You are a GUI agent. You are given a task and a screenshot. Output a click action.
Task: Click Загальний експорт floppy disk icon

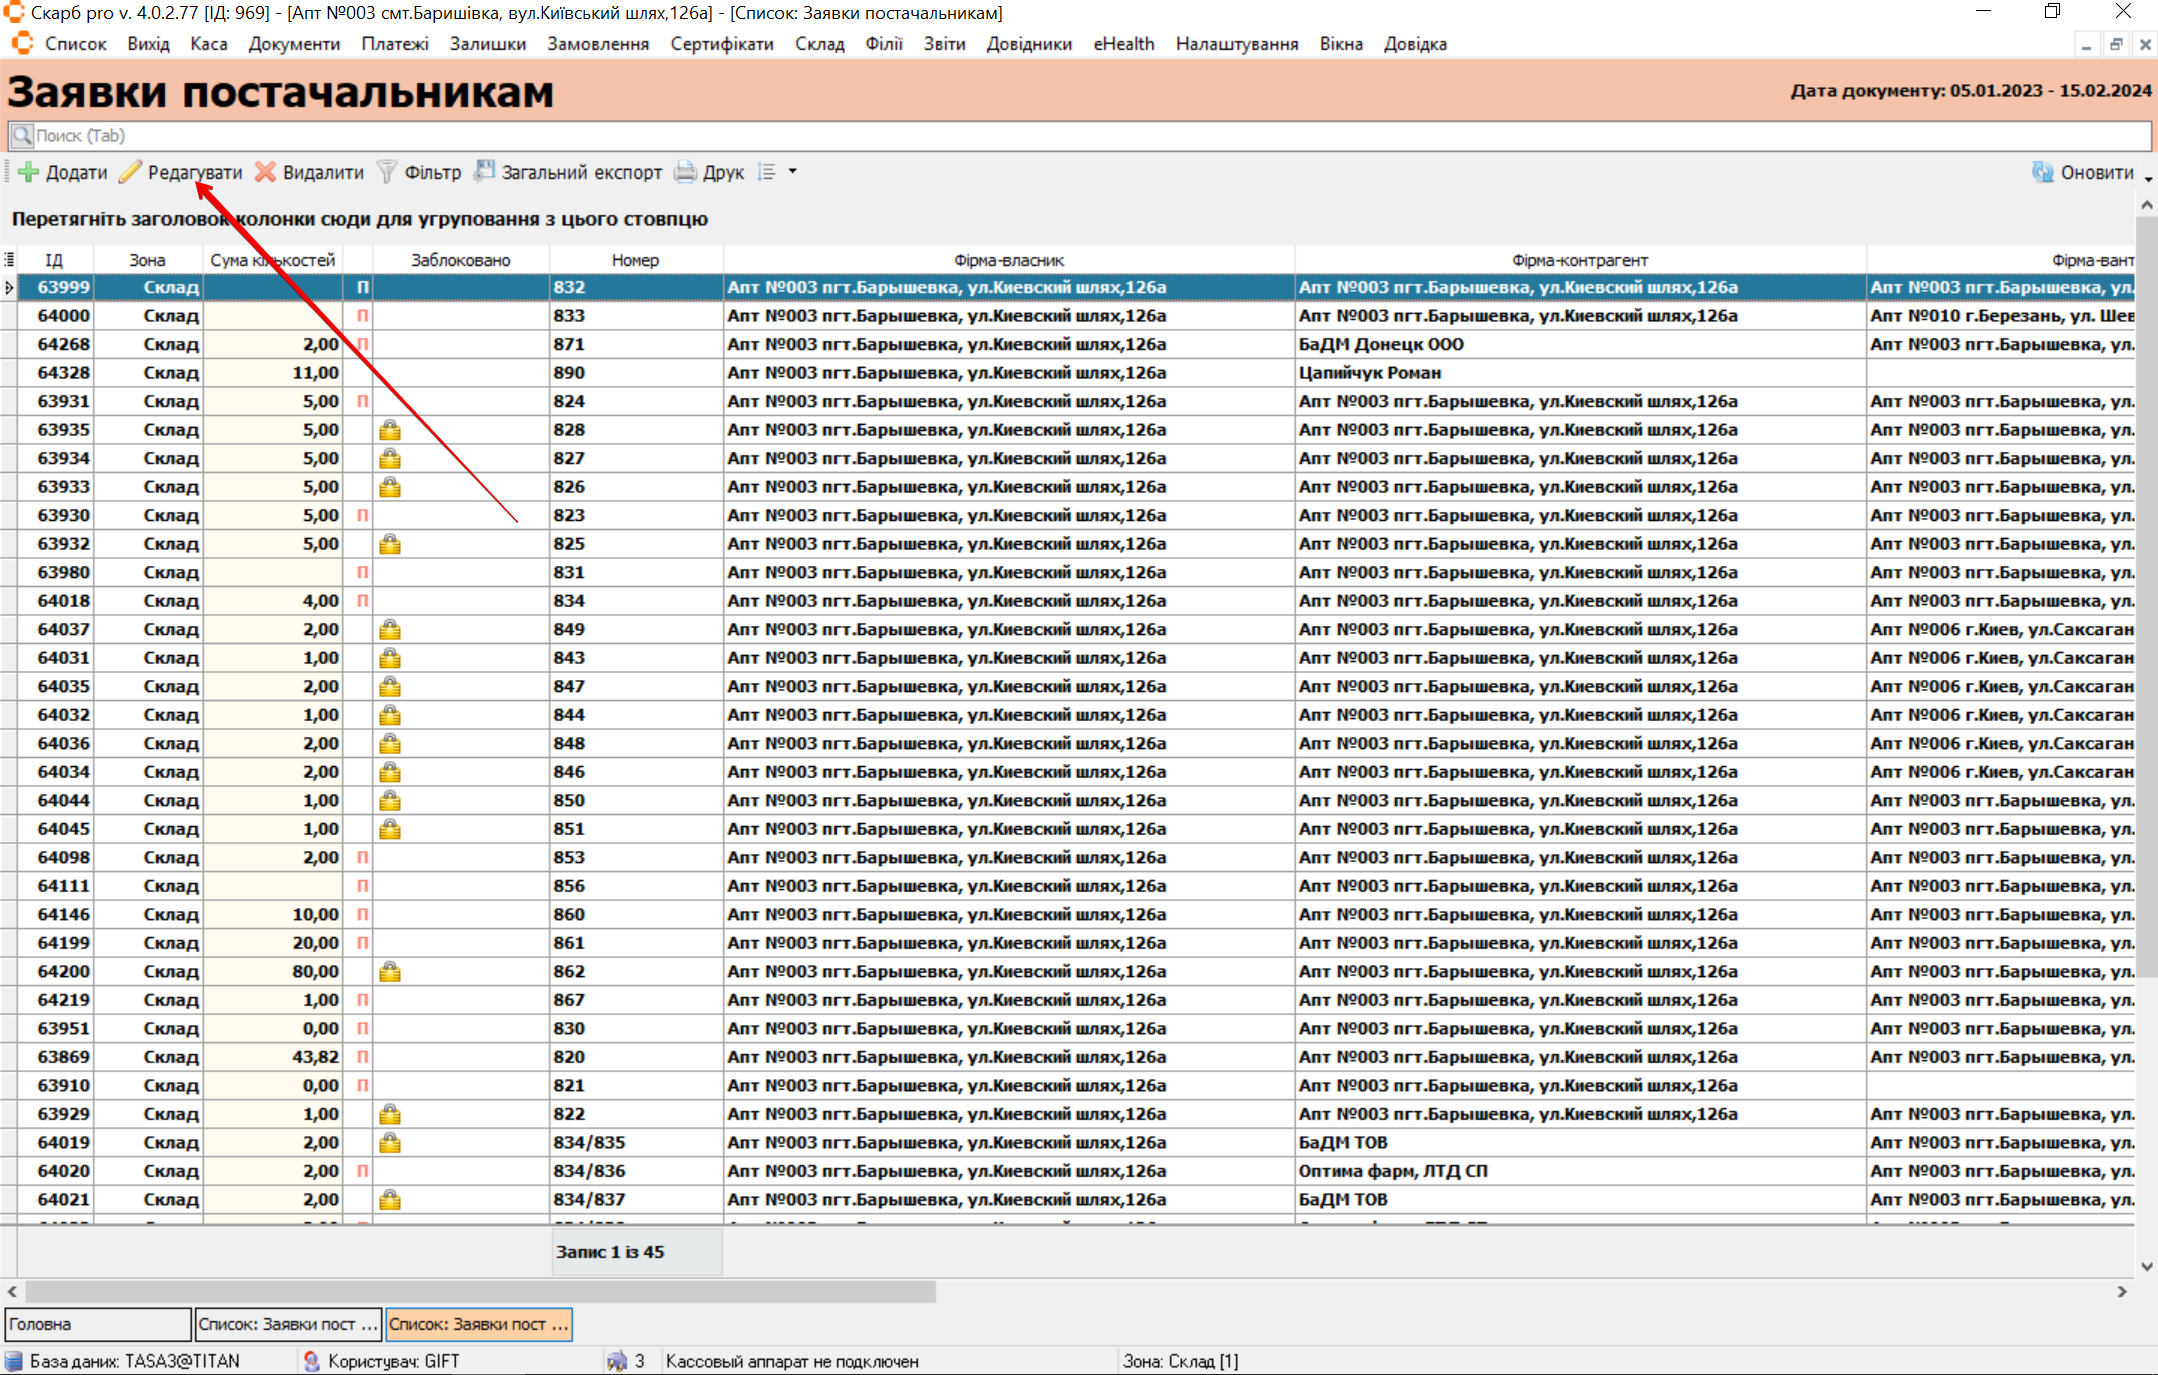[485, 171]
